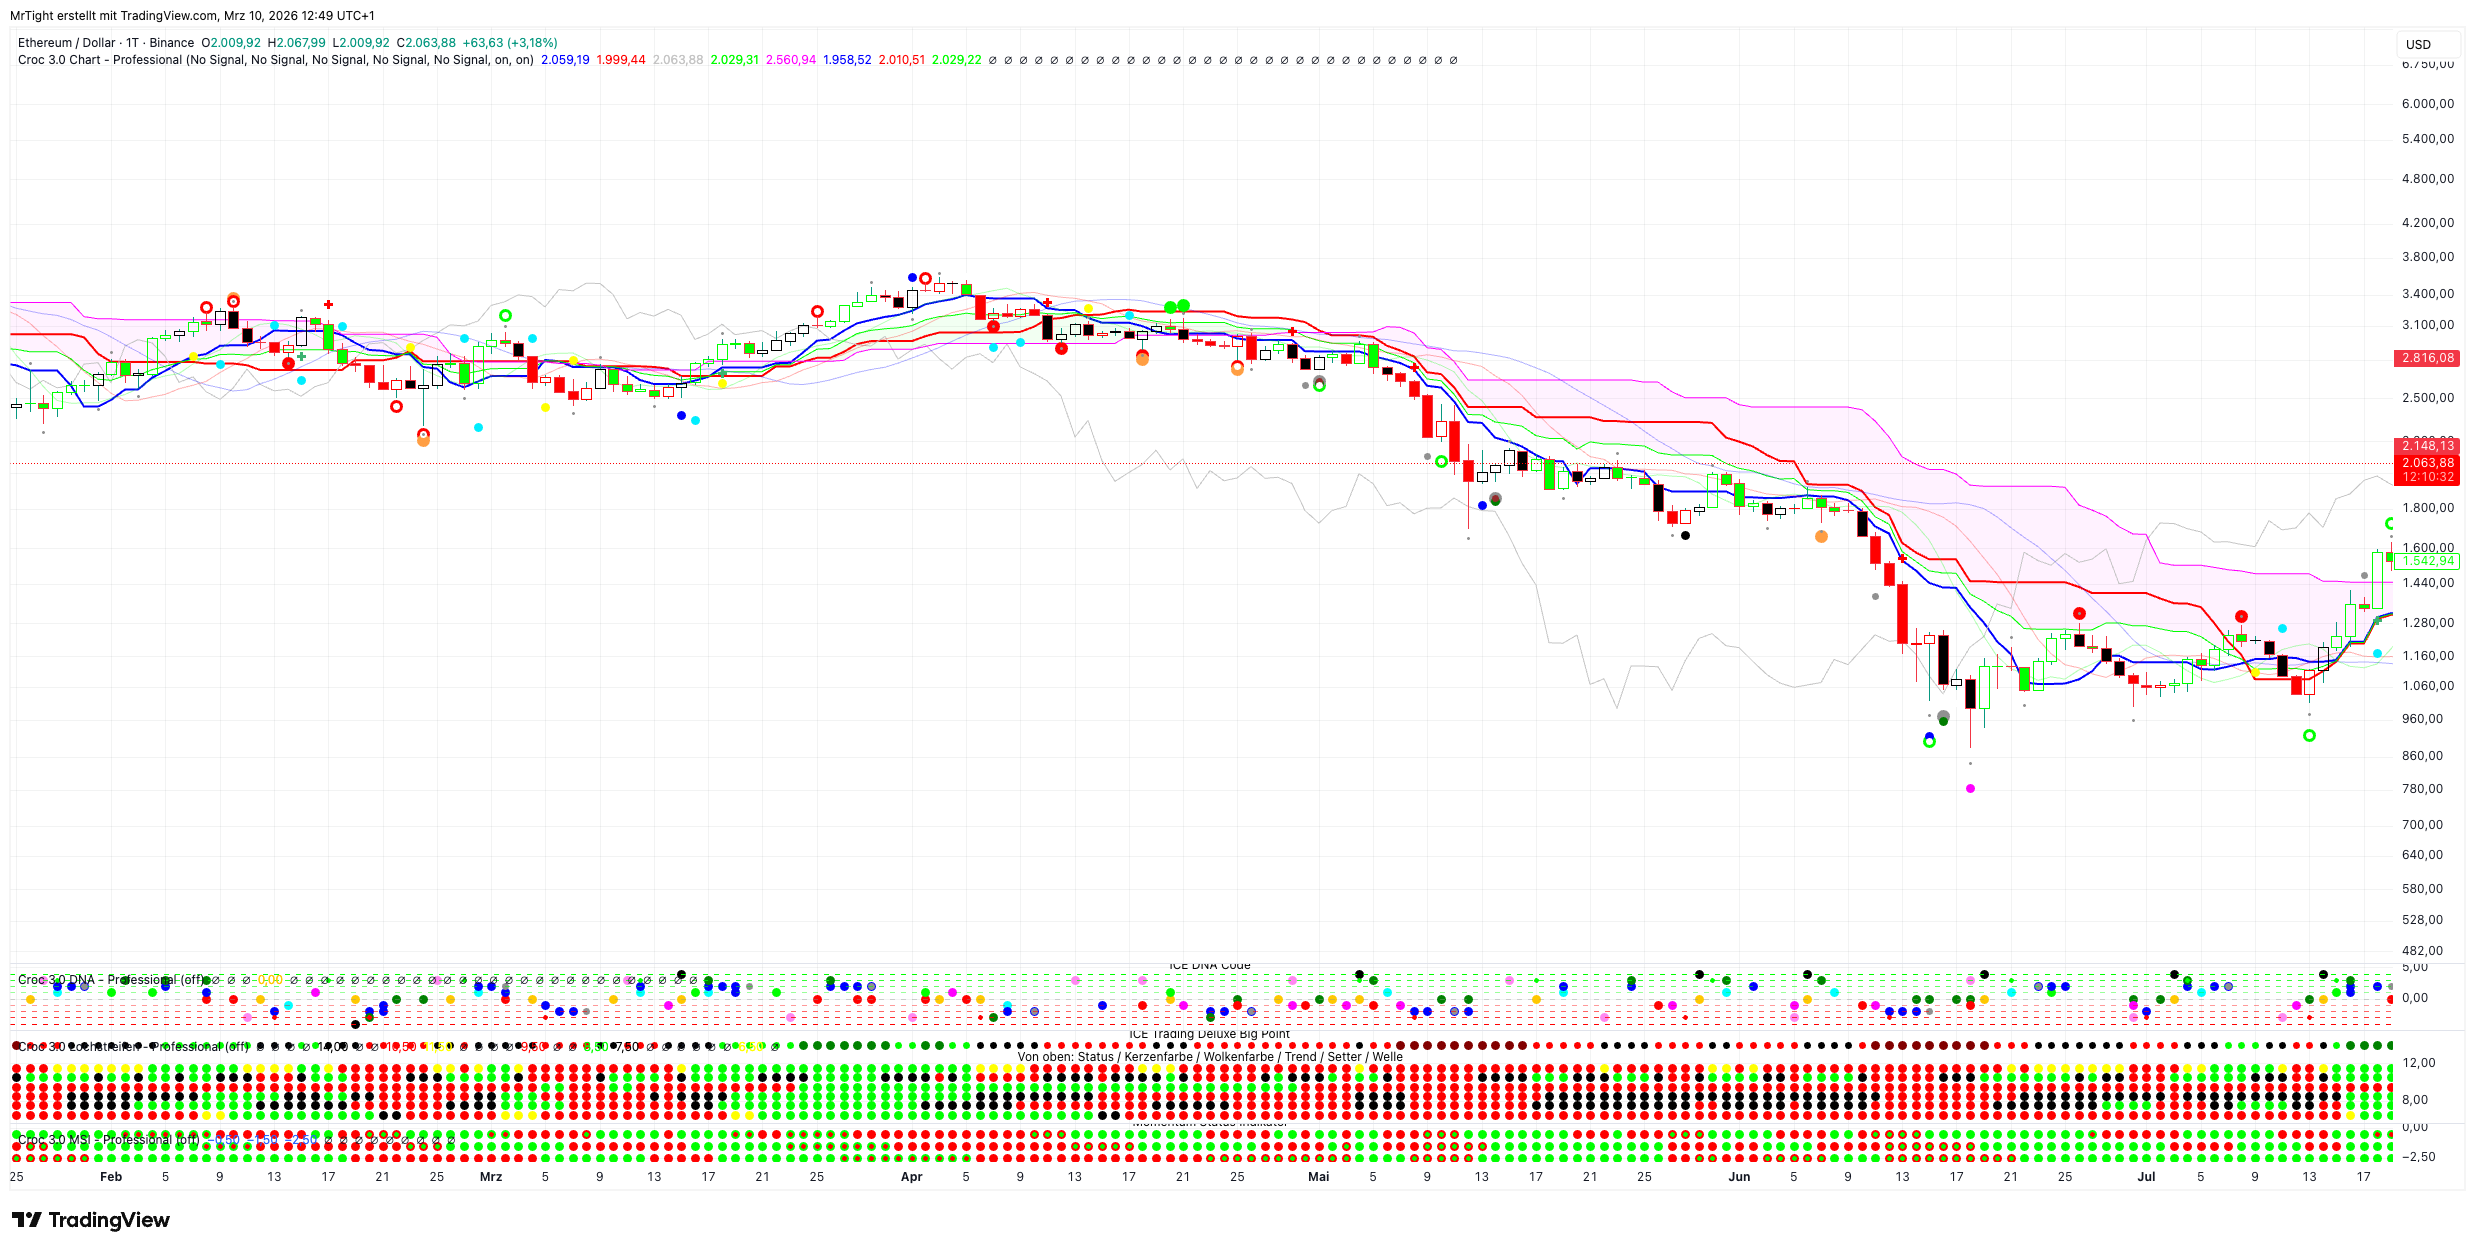Click the blue dot at the April peak
The height and width of the screenshot is (1250, 2475).
tap(912, 277)
